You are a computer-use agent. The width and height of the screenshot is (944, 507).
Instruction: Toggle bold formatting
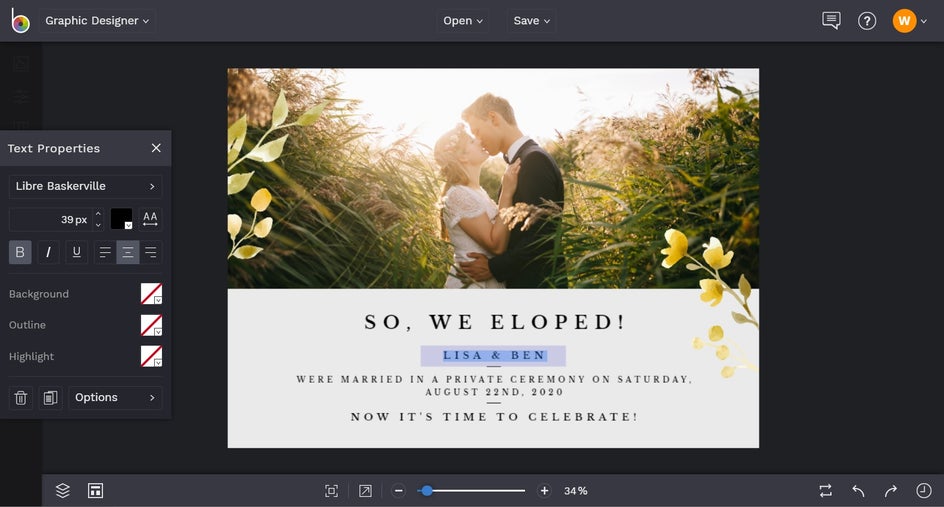tap(20, 252)
